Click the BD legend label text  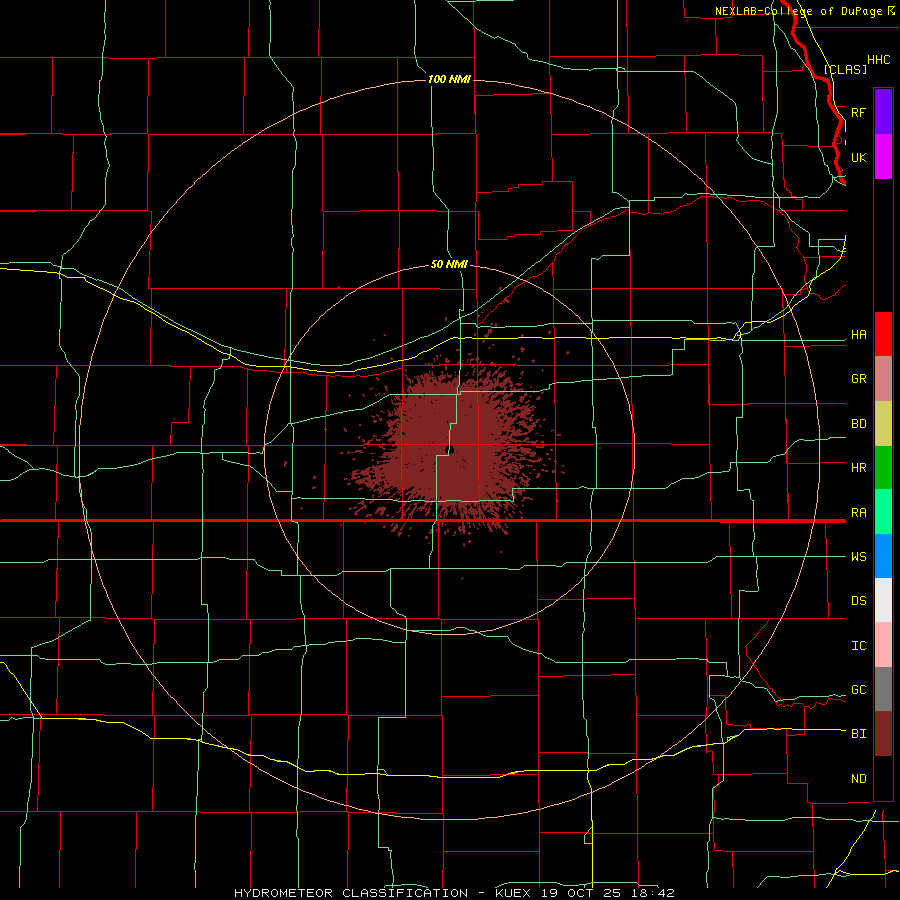tap(858, 424)
